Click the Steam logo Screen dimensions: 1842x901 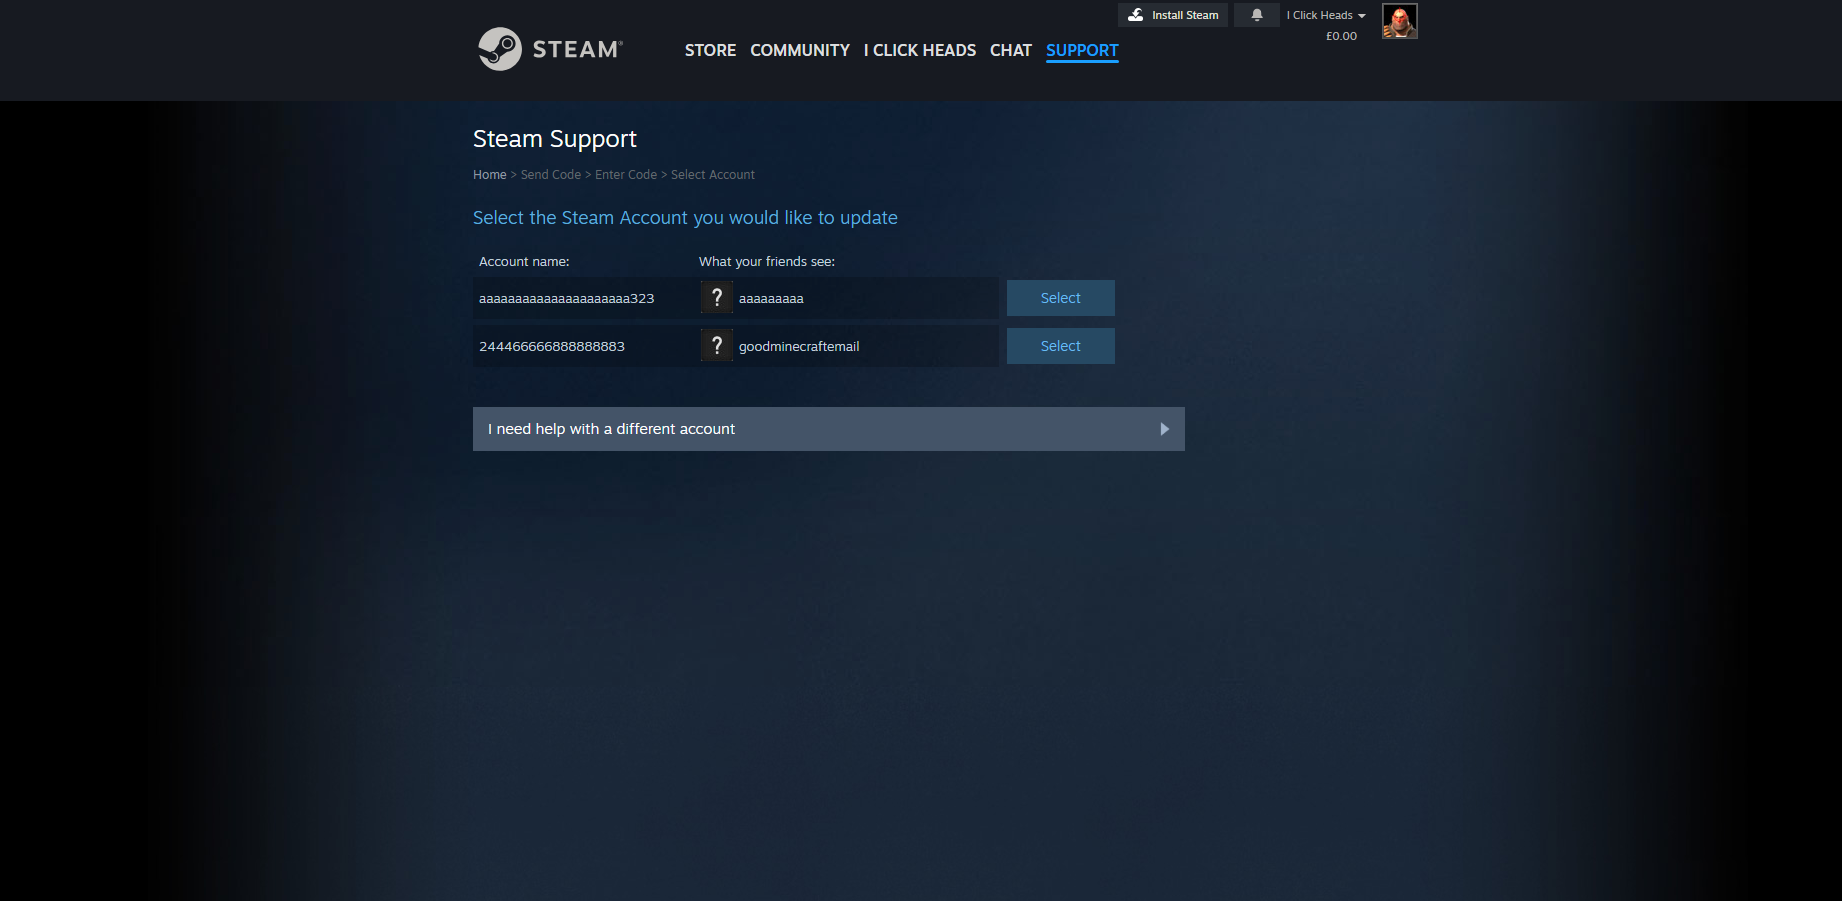pyautogui.click(x=550, y=49)
